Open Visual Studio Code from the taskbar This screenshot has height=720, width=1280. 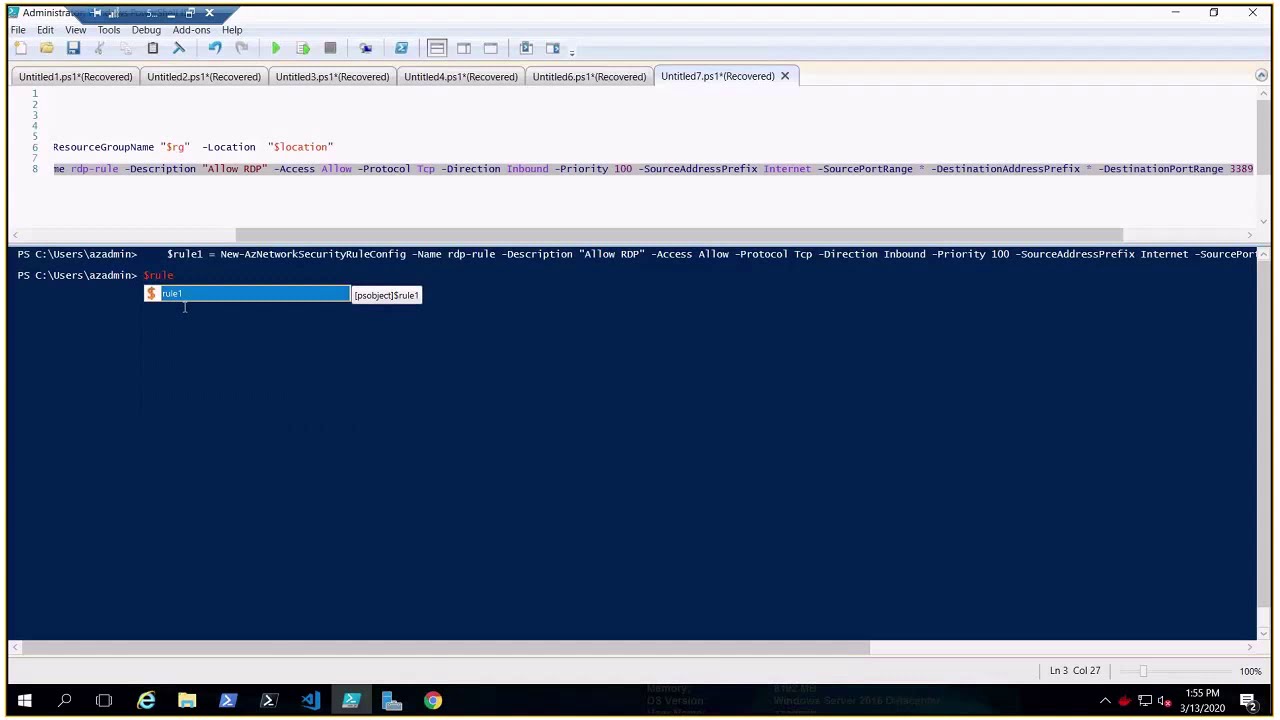[310, 700]
